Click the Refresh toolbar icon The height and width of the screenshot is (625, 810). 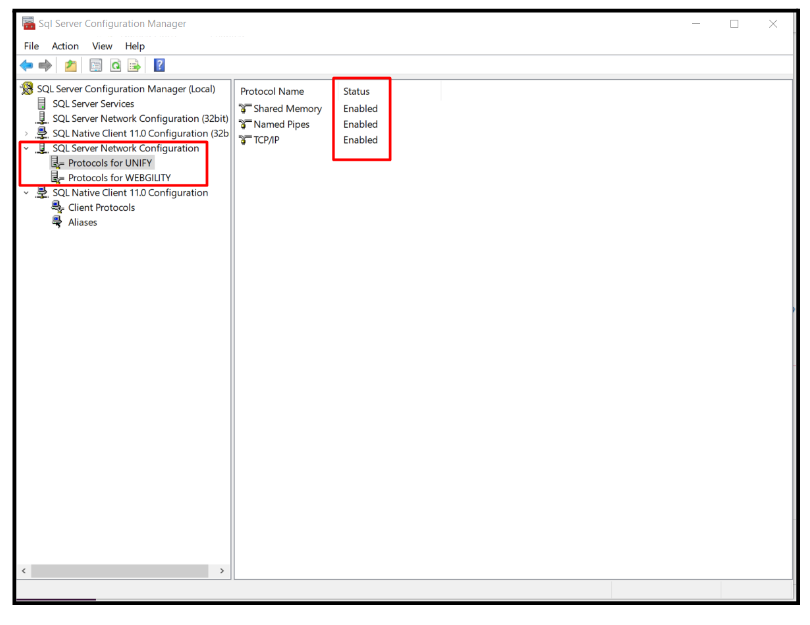pyautogui.click(x=115, y=66)
